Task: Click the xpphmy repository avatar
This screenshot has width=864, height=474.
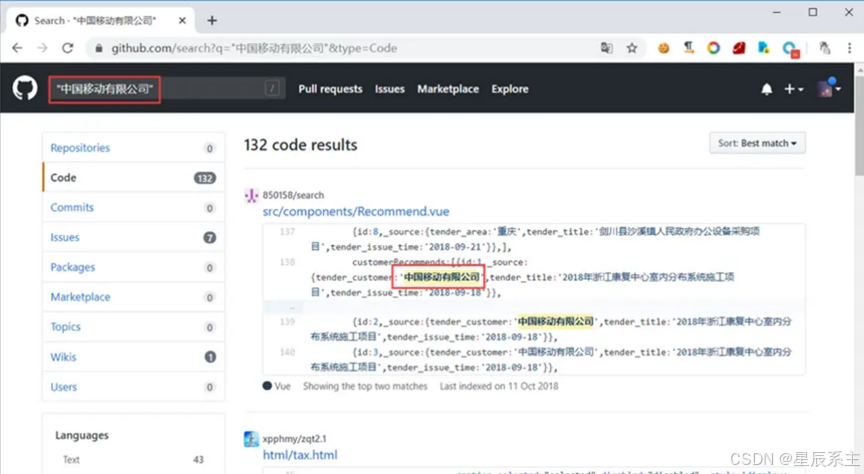Action: coord(251,439)
